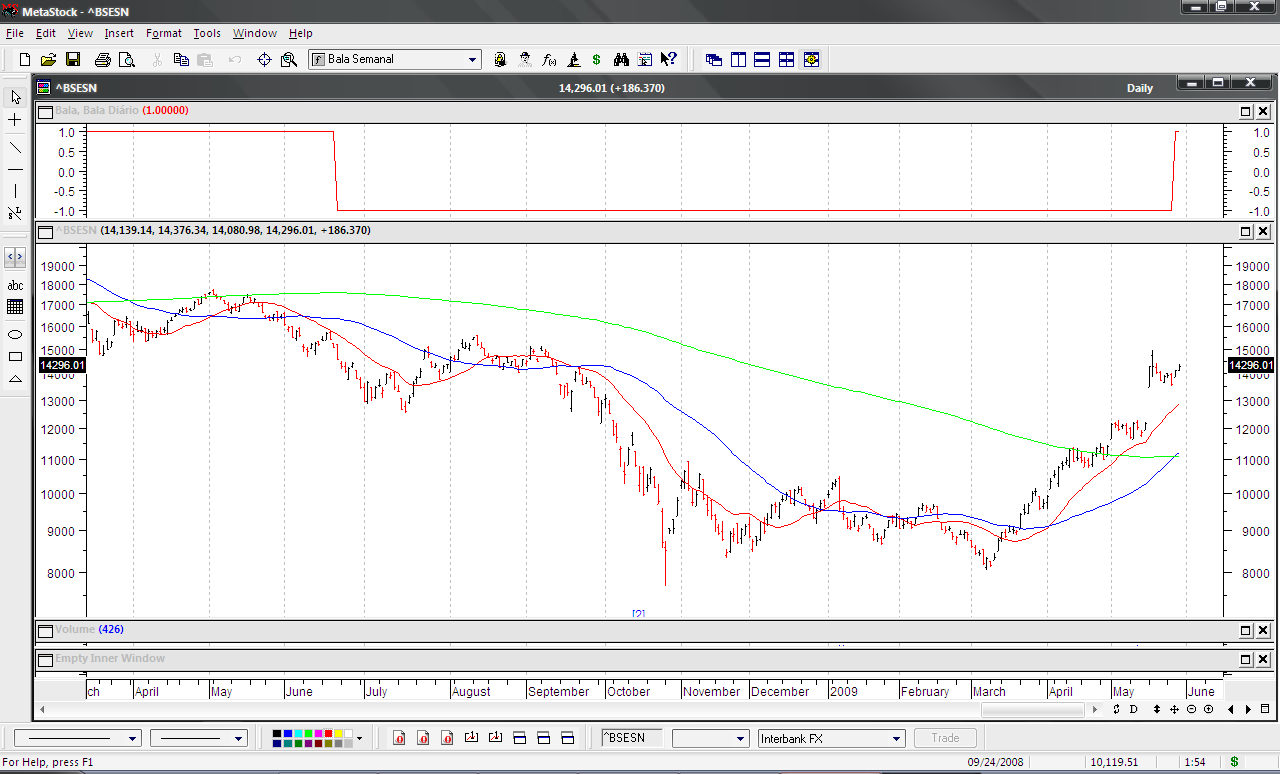This screenshot has width=1280, height=774.
Task: Click the Paste clipboard icon
Action: pyautogui.click(x=205, y=60)
